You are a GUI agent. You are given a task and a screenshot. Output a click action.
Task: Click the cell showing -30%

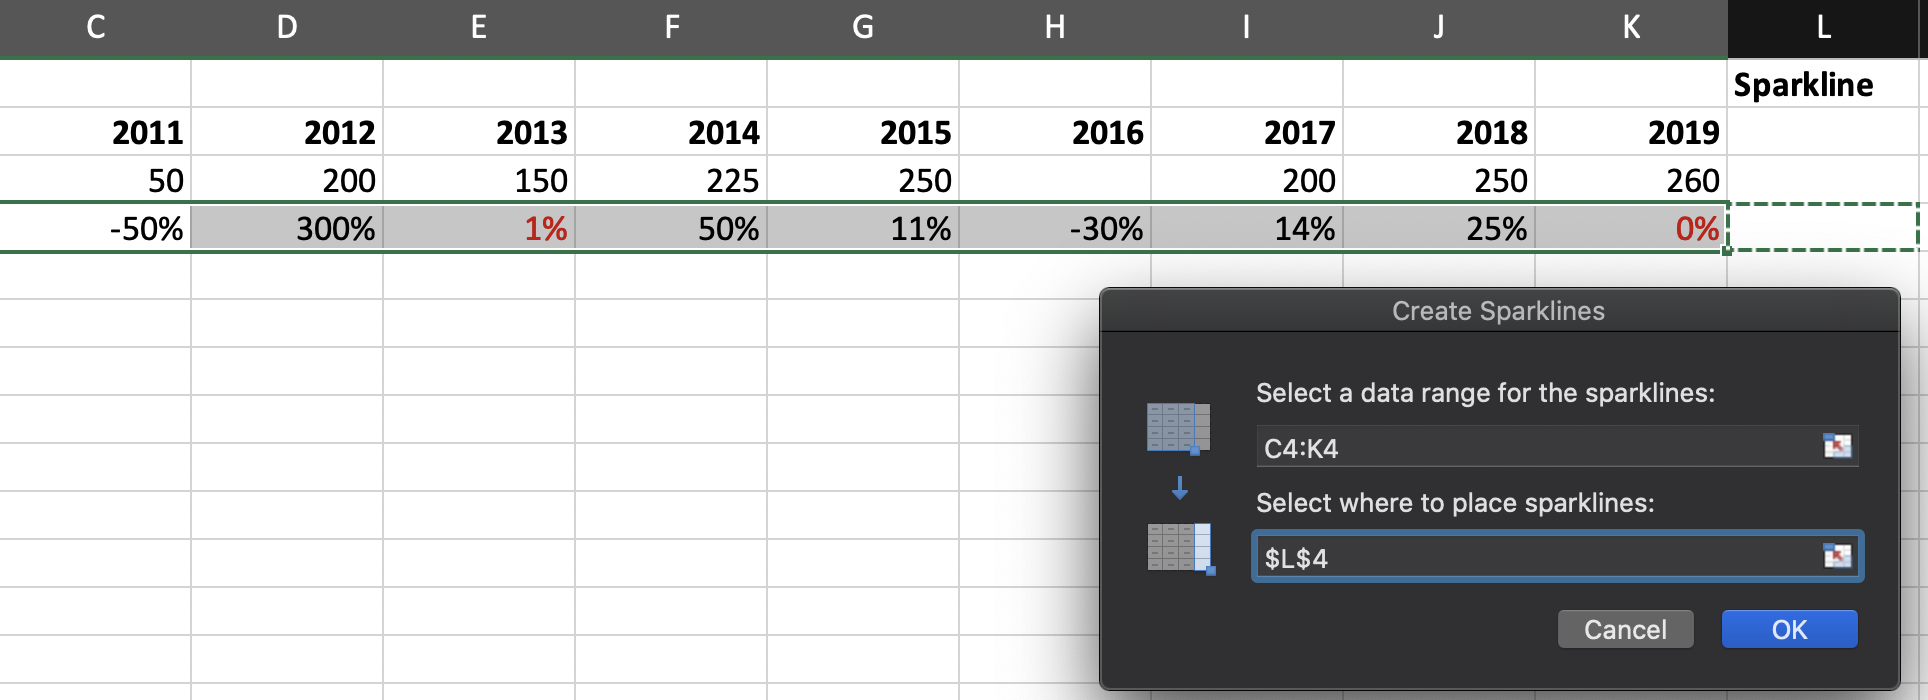coord(1055,228)
